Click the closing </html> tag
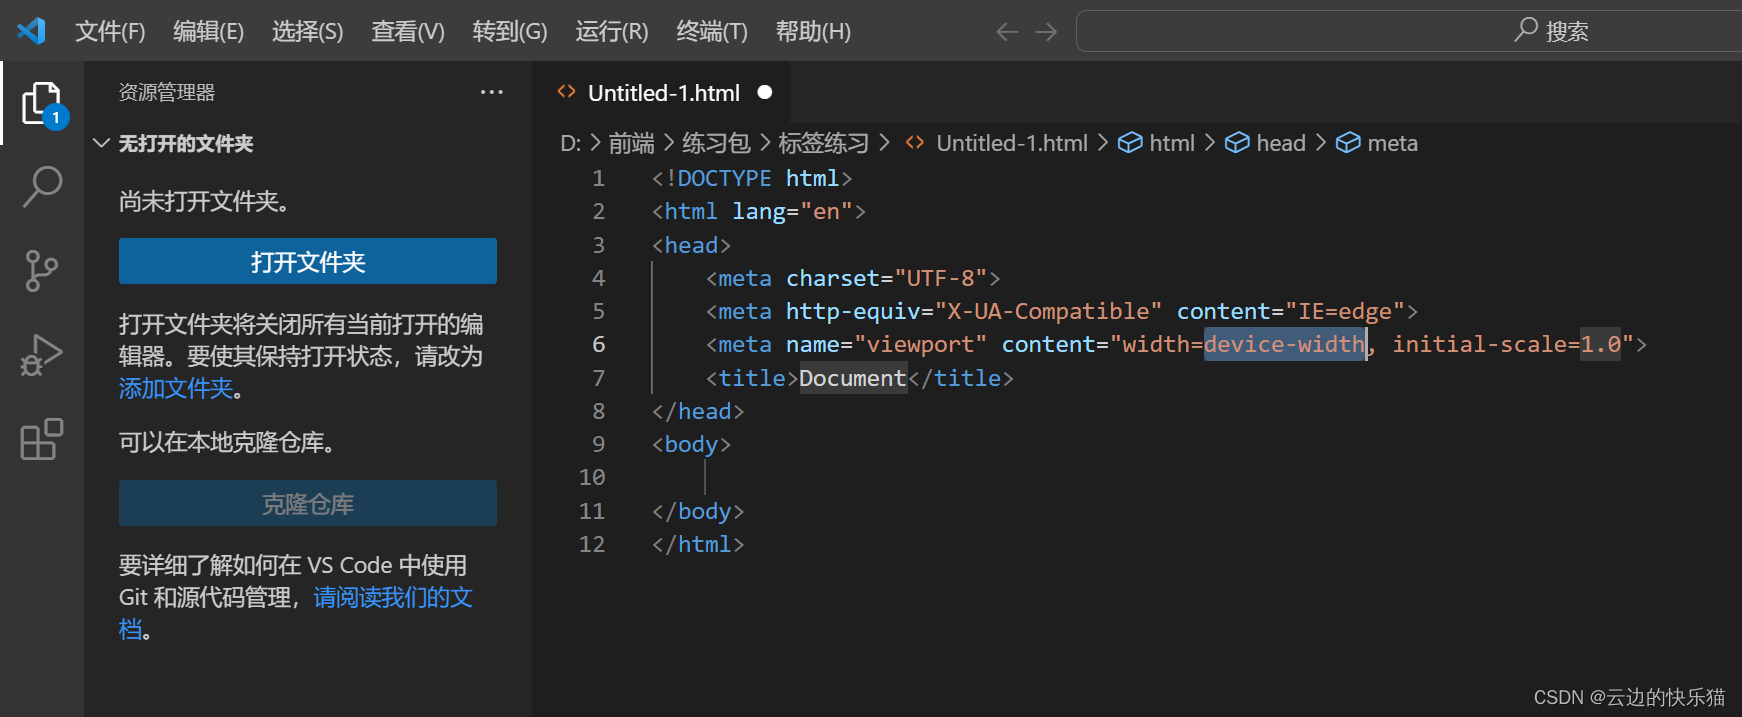 698,544
